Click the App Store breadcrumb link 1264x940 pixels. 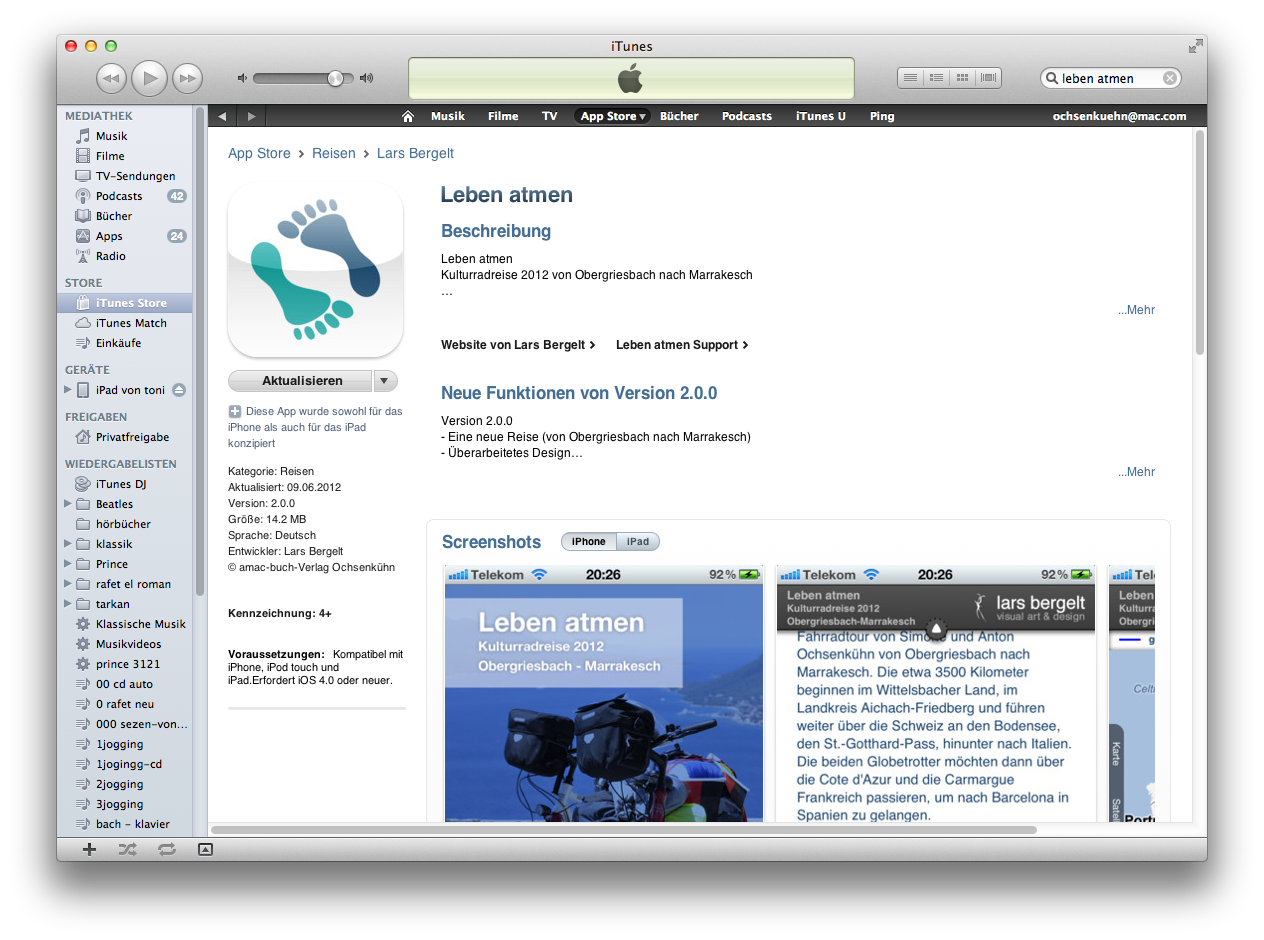click(259, 153)
